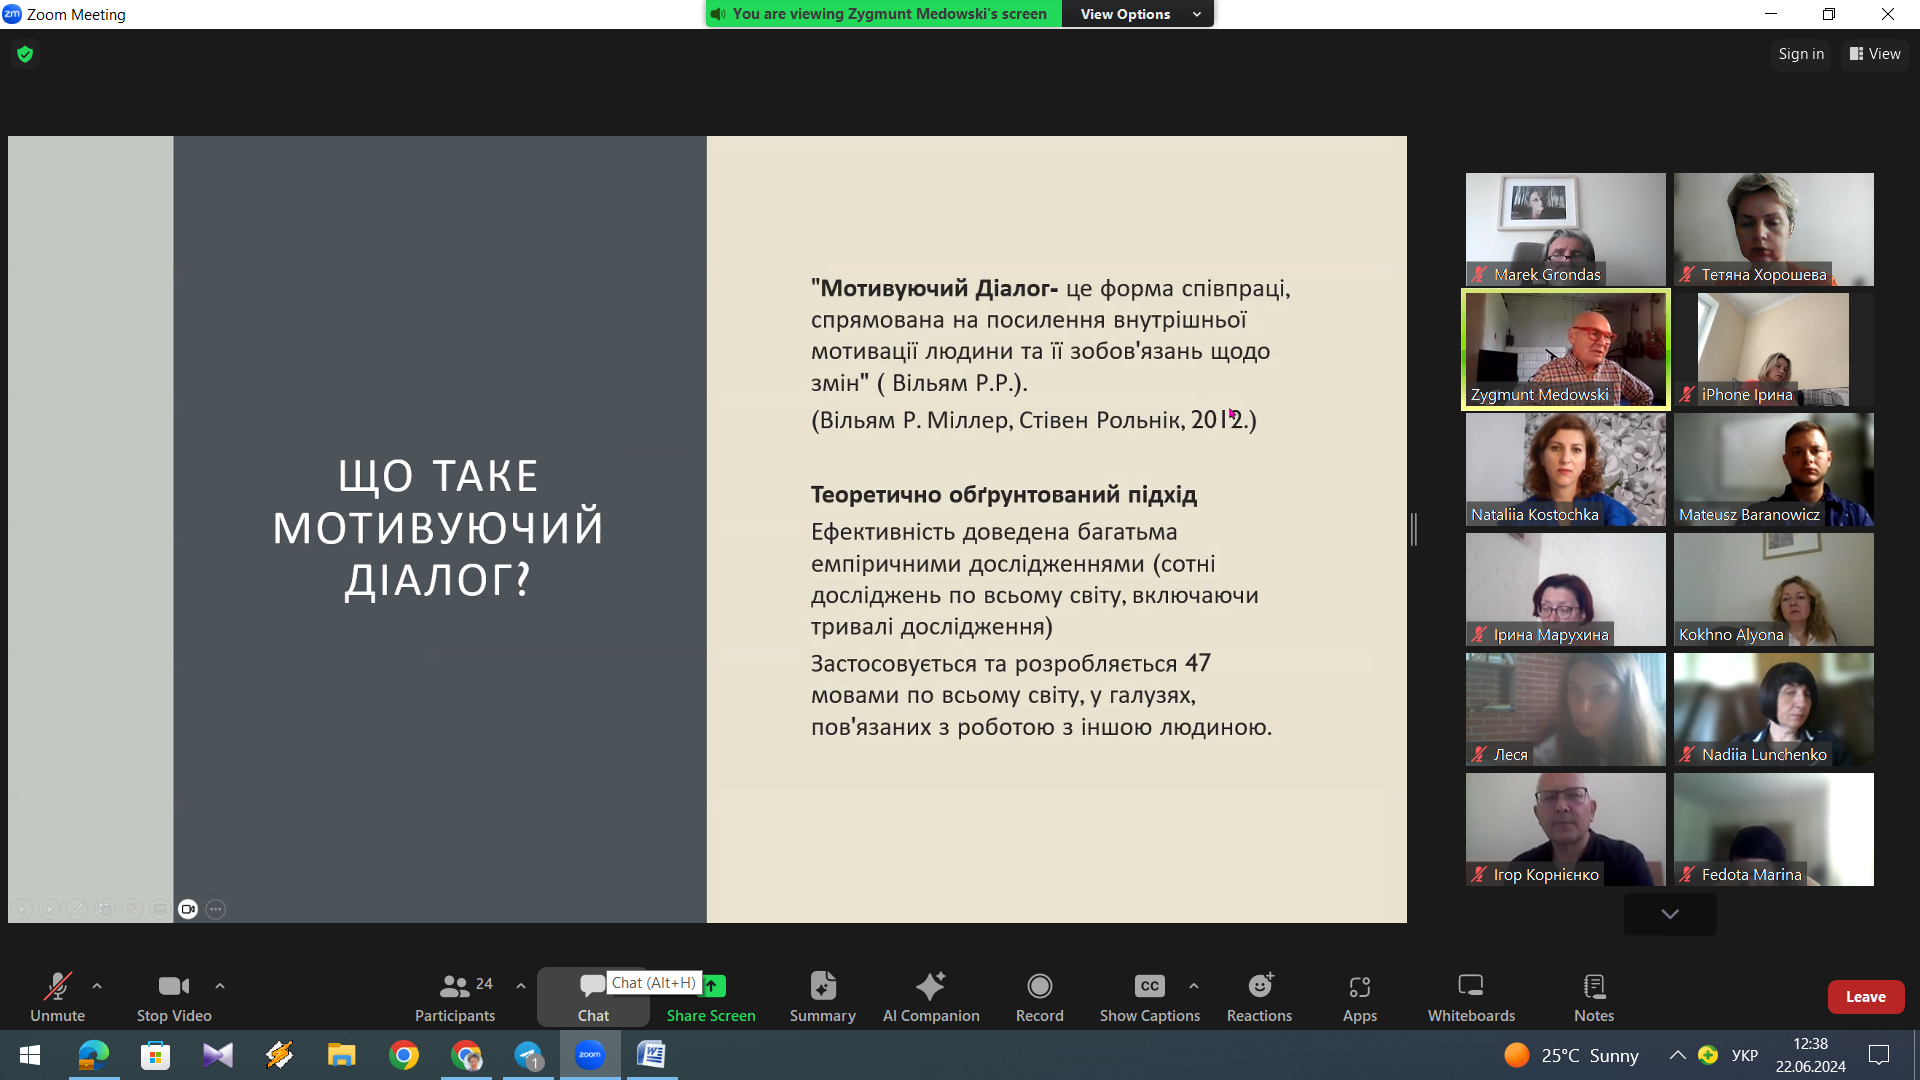
Task: Click the Summary icon
Action: point(822,997)
